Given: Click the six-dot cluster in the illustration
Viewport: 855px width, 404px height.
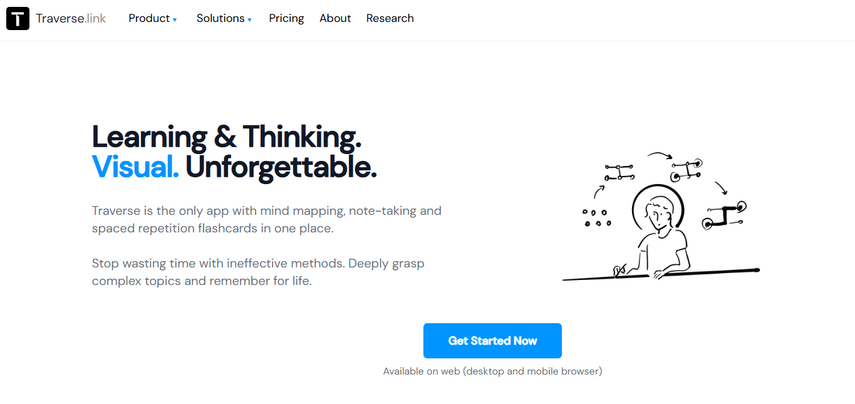Looking at the screenshot, I should click(x=597, y=217).
